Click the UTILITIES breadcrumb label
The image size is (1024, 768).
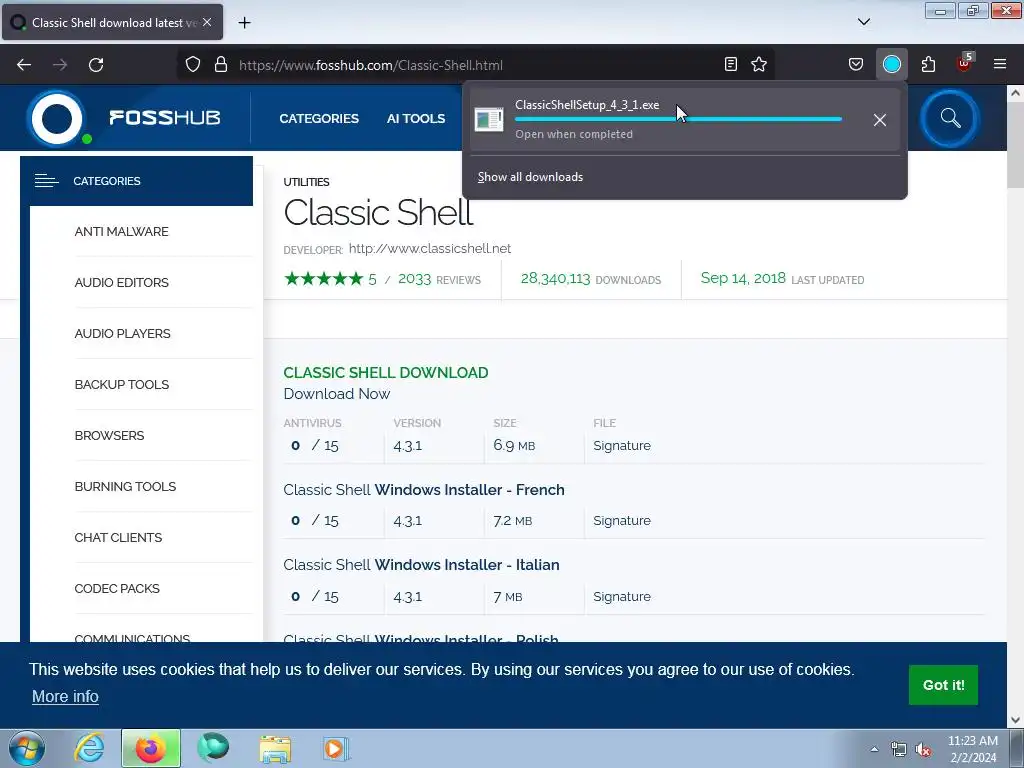(306, 182)
